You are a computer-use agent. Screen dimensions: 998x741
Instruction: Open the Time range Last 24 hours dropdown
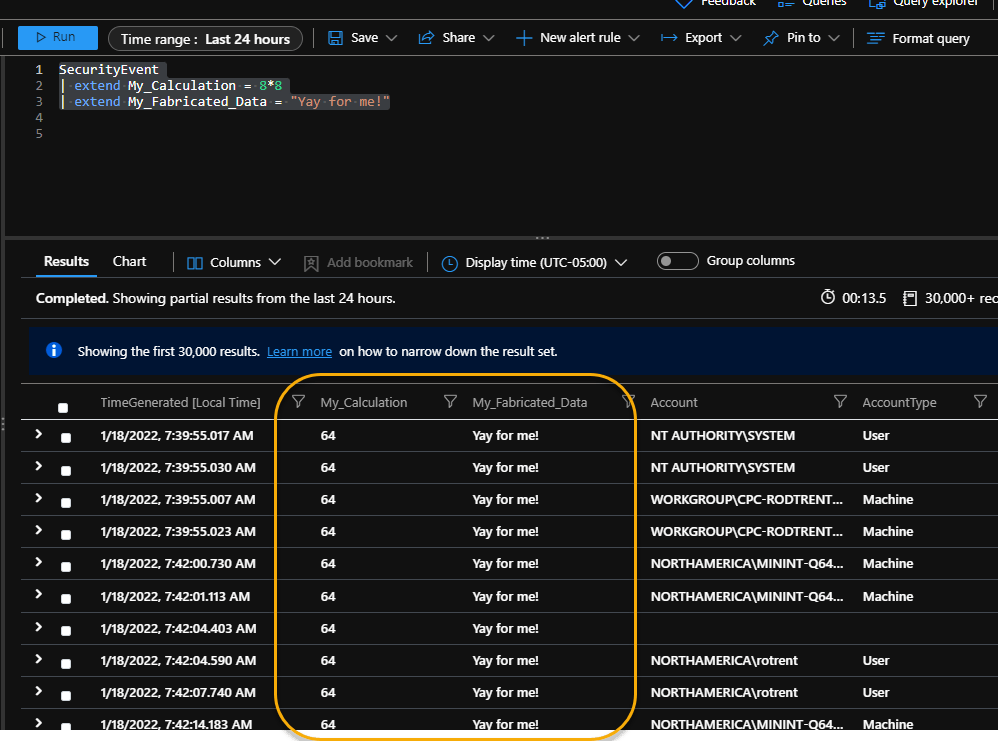coord(205,38)
